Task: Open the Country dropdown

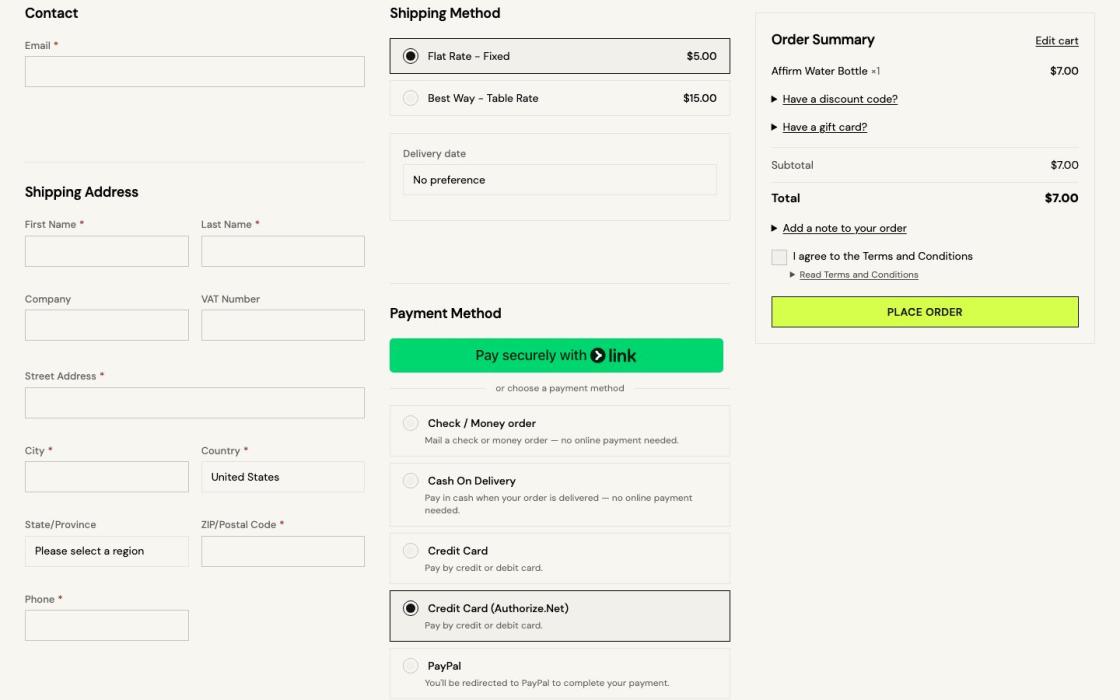Action: pos(283,477)
